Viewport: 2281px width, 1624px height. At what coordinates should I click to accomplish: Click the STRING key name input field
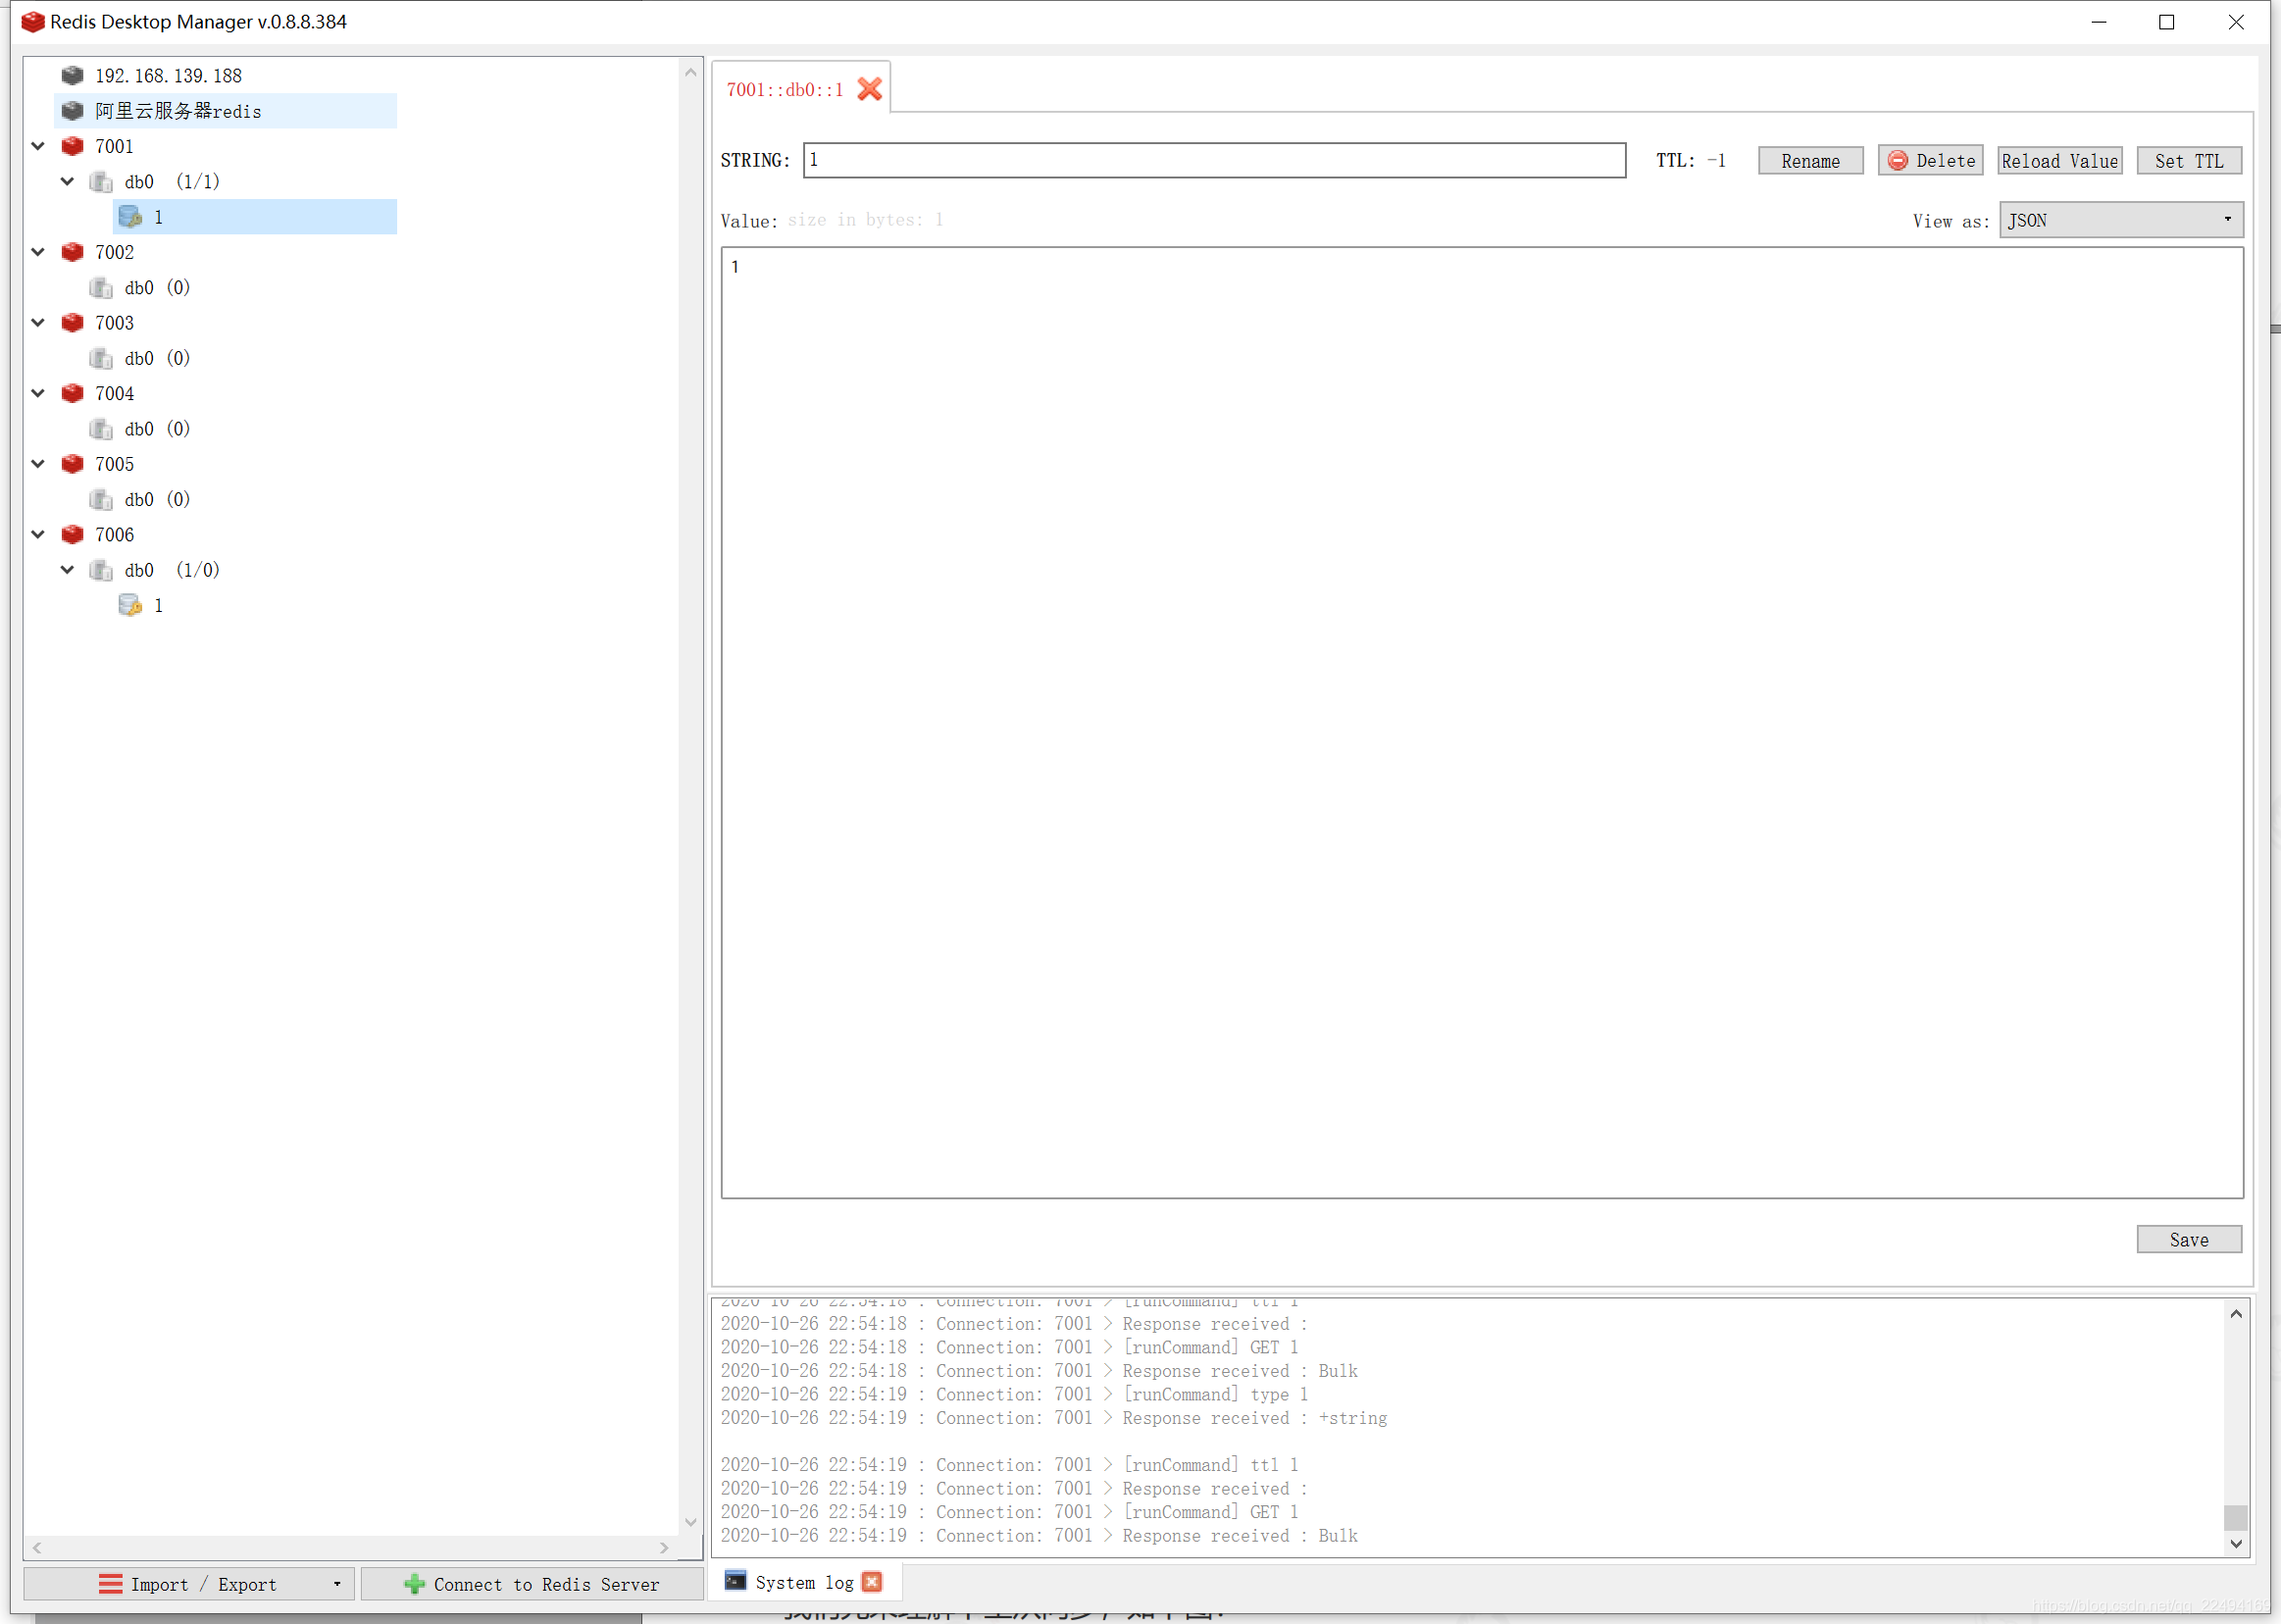pyautogui.click(x=1214, y=160)
